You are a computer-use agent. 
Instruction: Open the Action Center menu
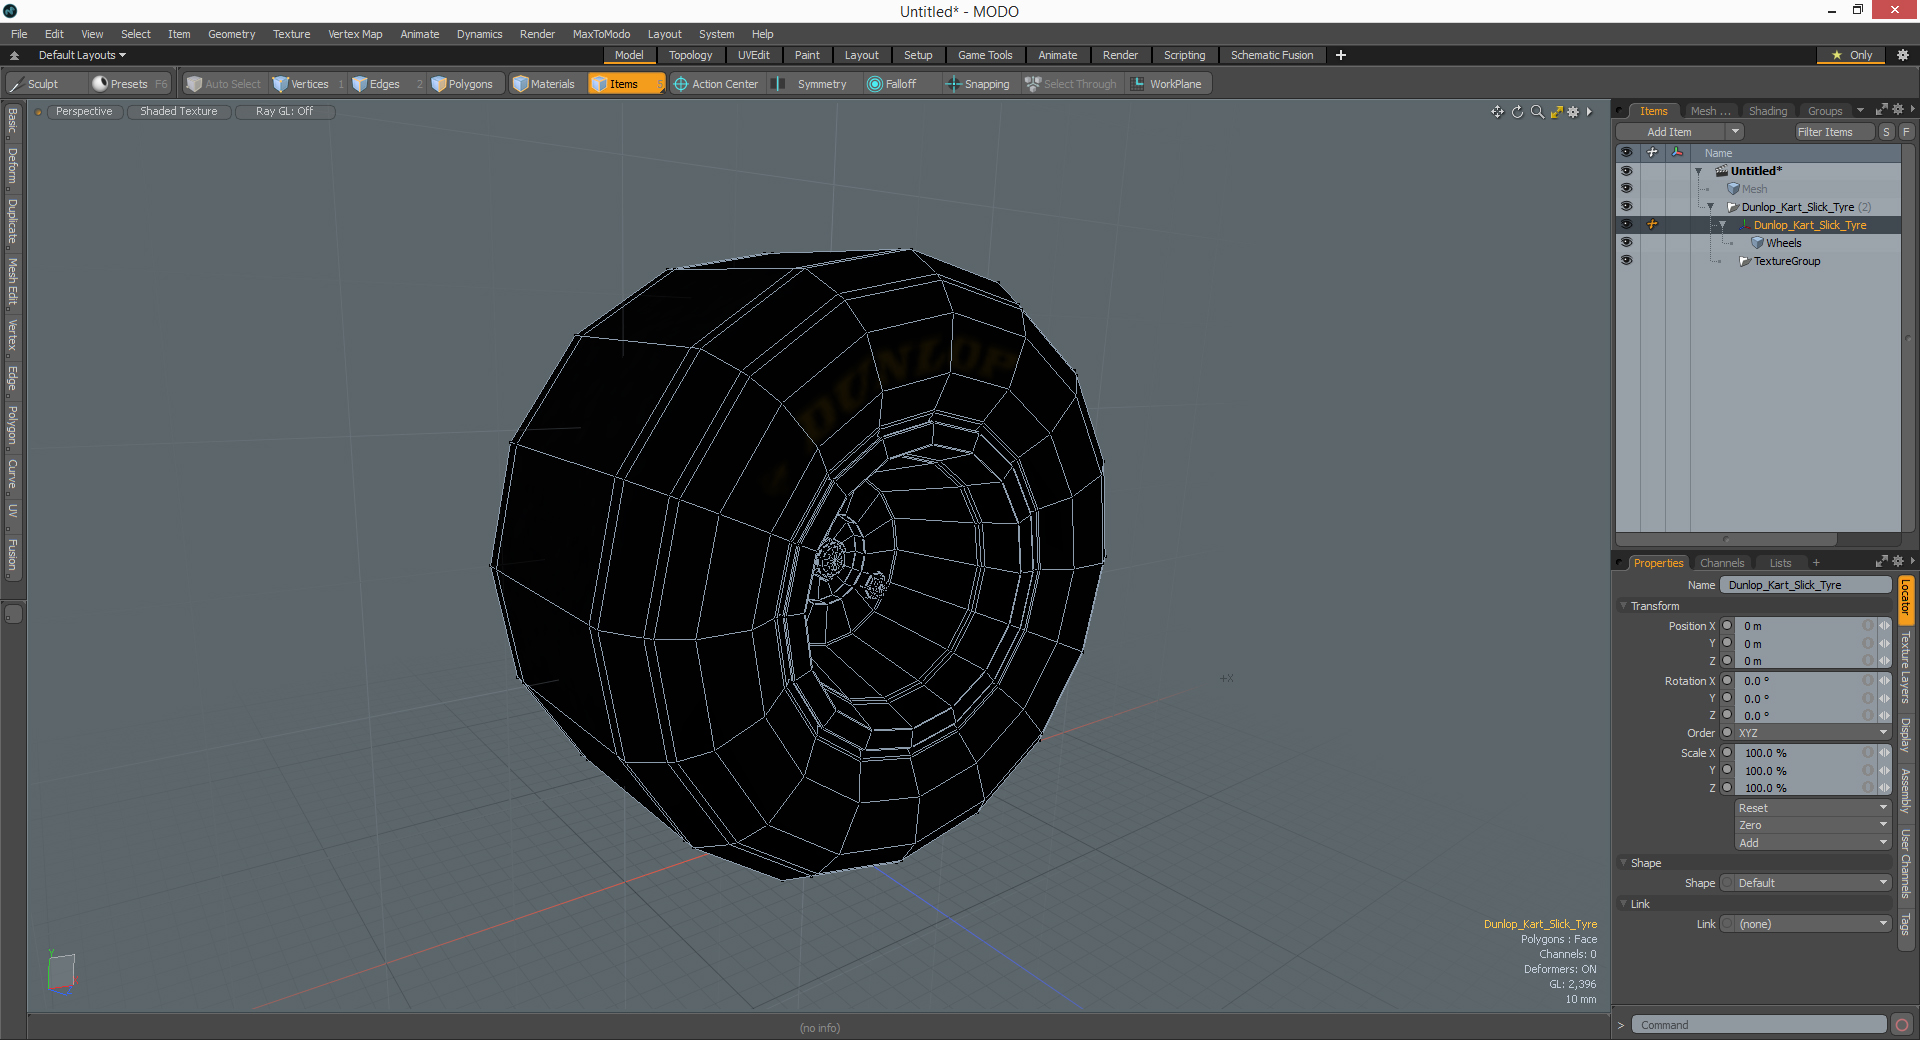click(717, 84)
